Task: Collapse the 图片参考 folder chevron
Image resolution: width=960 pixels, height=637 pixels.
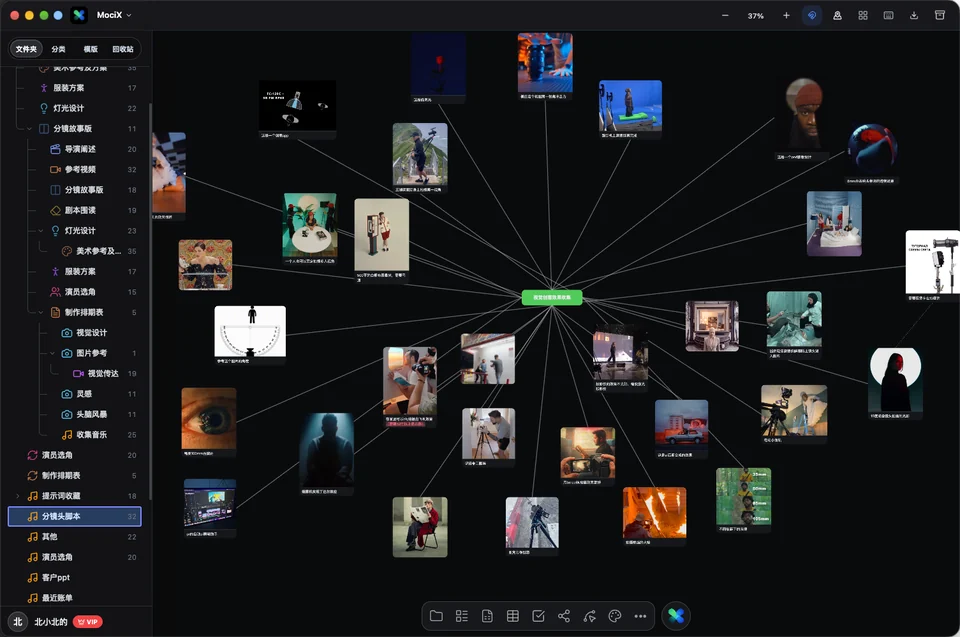Action: (52, 353)
